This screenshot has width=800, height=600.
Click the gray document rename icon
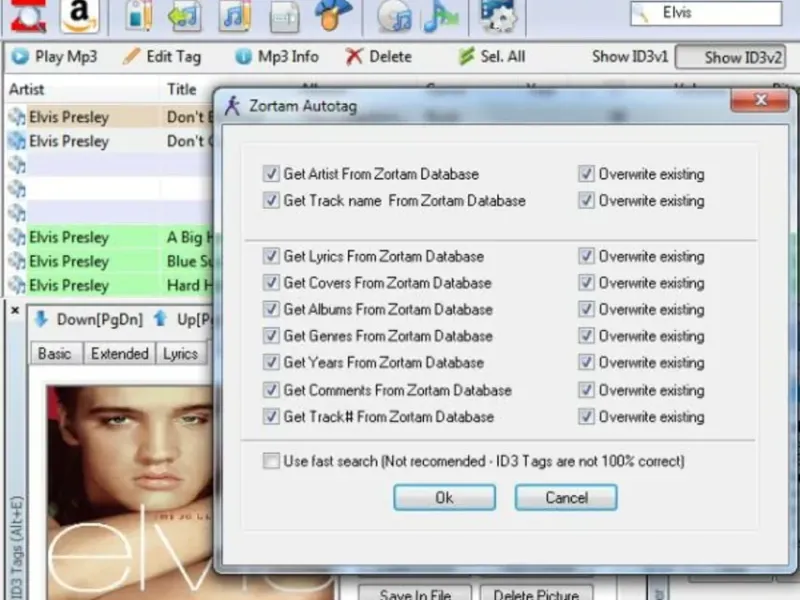pyautogui.click(x=284, y=17)
